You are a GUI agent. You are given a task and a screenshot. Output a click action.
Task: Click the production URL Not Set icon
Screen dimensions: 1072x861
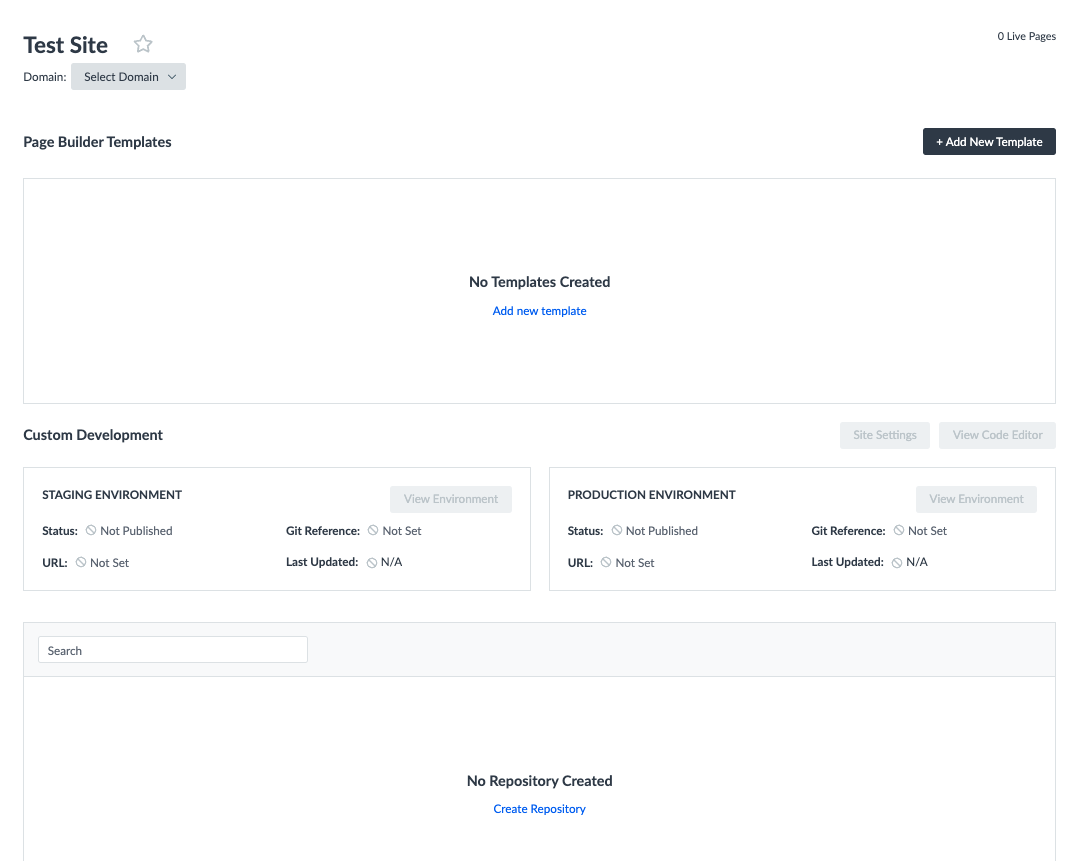606,562
